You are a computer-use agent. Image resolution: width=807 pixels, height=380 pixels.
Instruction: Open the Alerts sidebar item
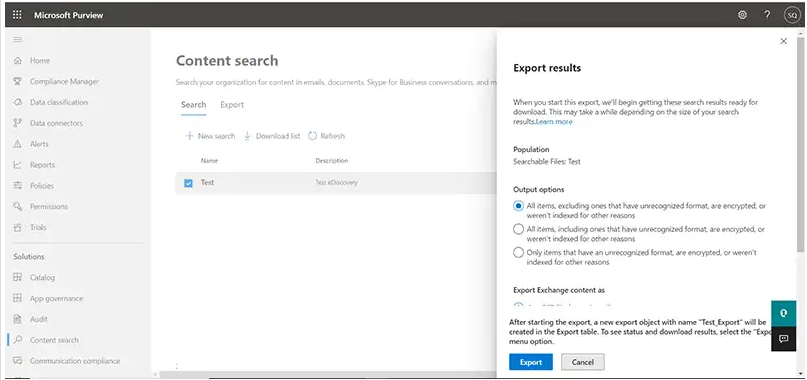31,144
